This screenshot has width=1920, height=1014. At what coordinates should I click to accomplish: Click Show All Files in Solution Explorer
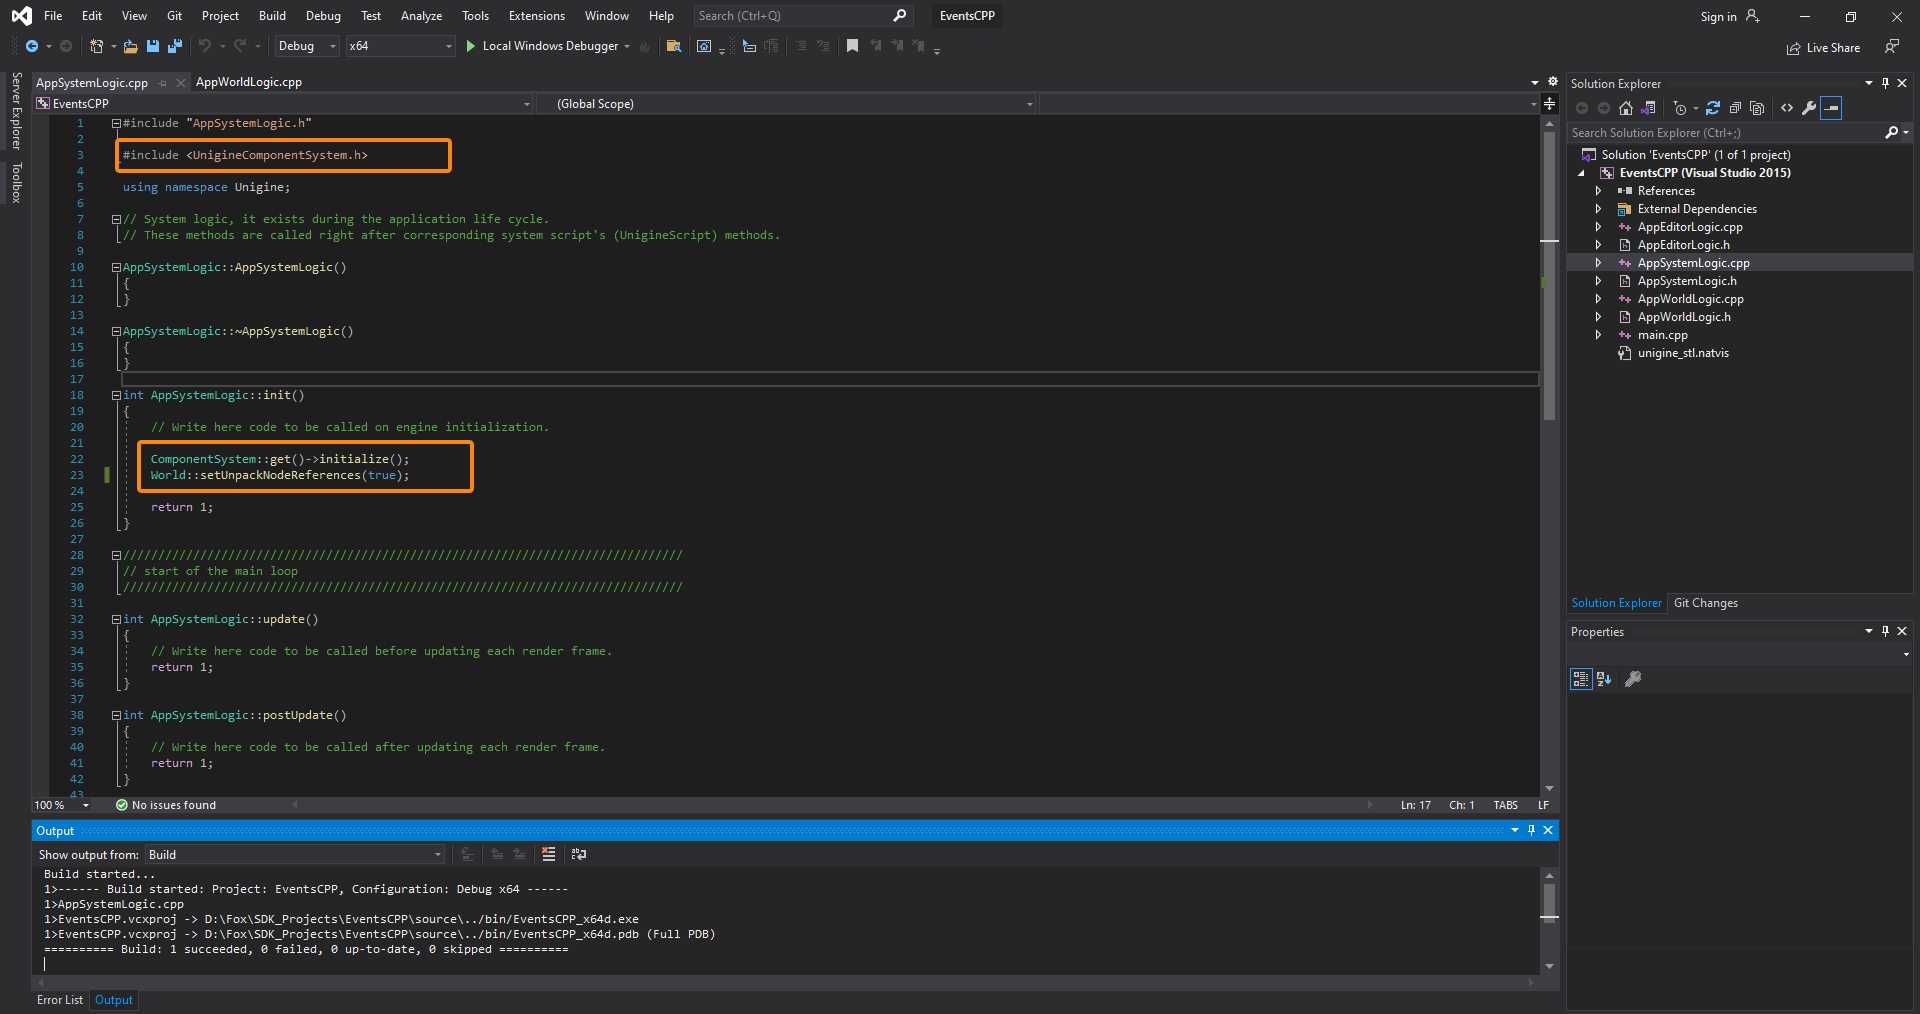[1758, 108]
